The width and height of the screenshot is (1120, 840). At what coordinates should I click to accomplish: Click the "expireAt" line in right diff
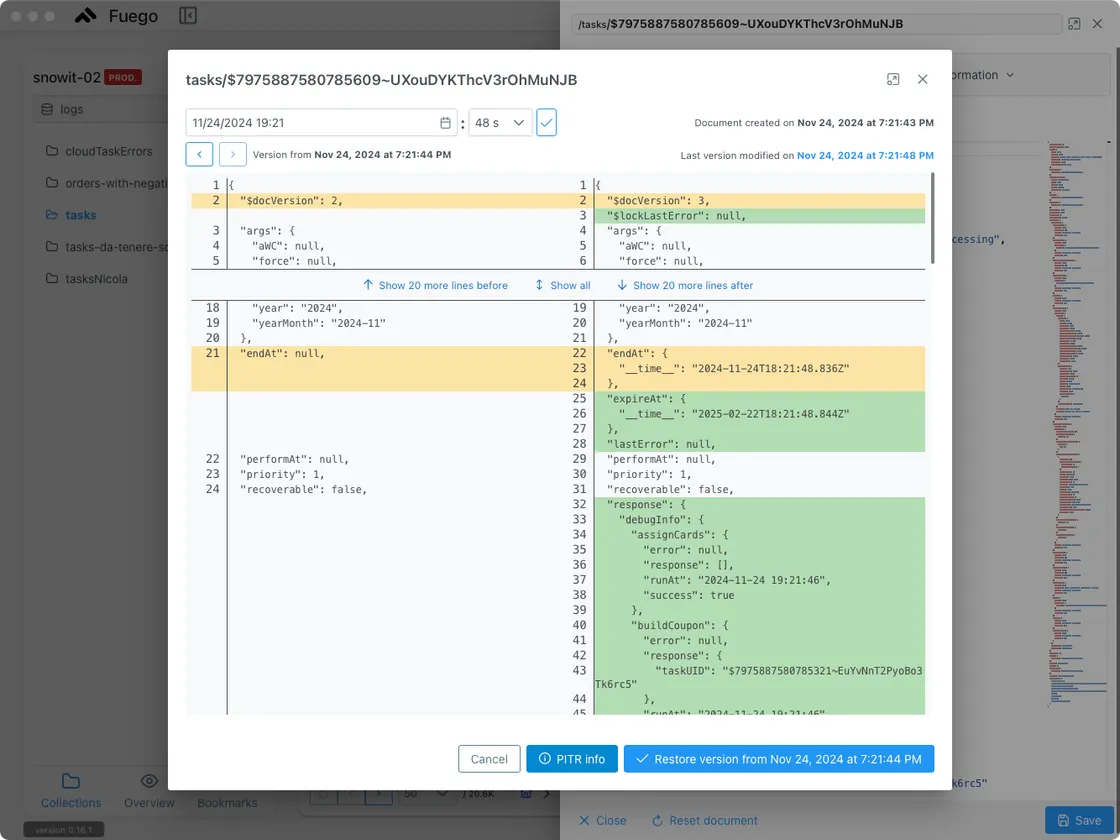(x=759, y=399)
